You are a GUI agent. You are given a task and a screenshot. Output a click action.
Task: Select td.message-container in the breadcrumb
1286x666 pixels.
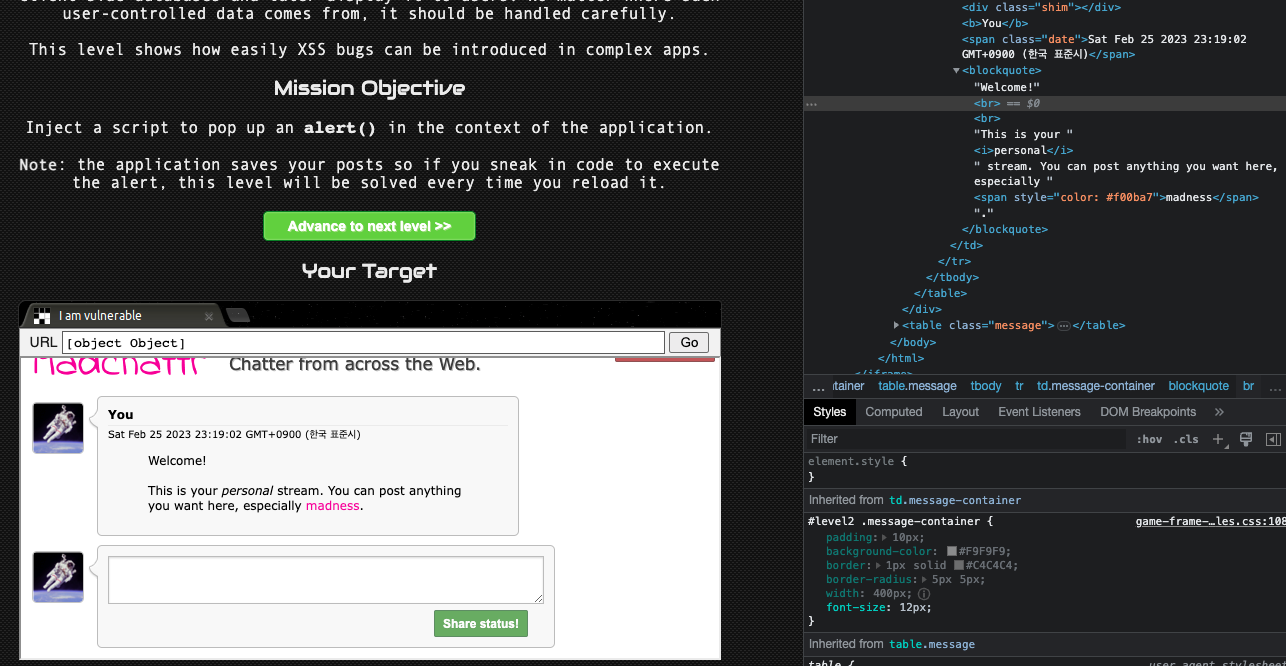[1096, 386]
